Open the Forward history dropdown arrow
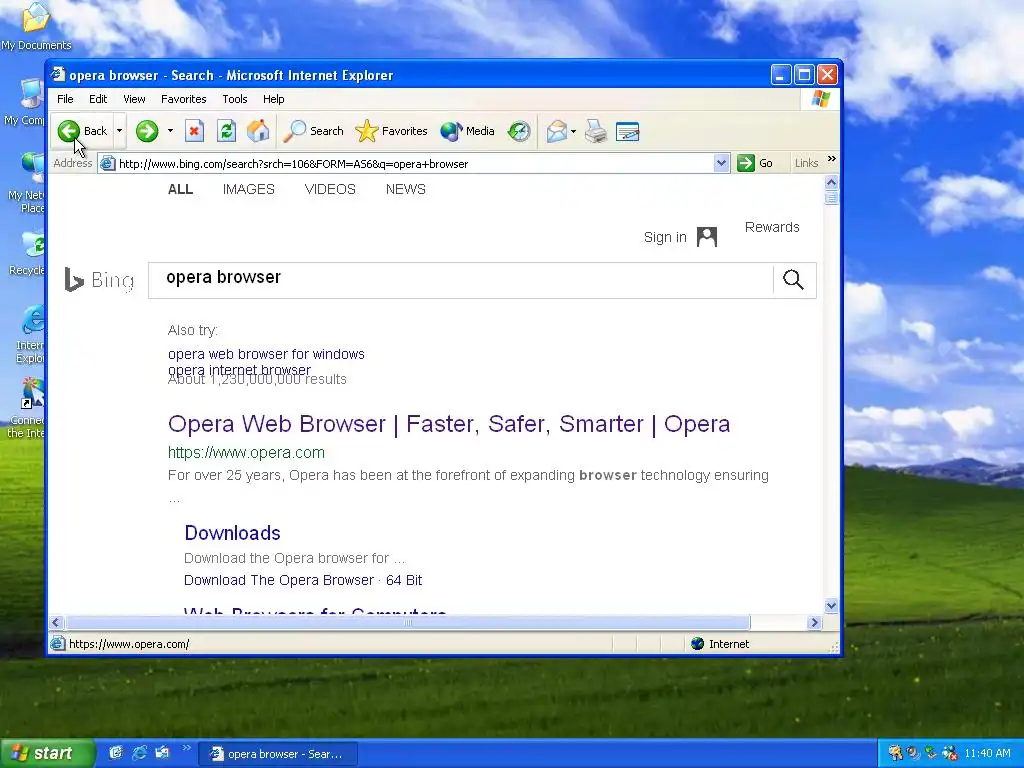This screenshot has height=768, width=1024. pyautogui.click(x=170, y=131)
